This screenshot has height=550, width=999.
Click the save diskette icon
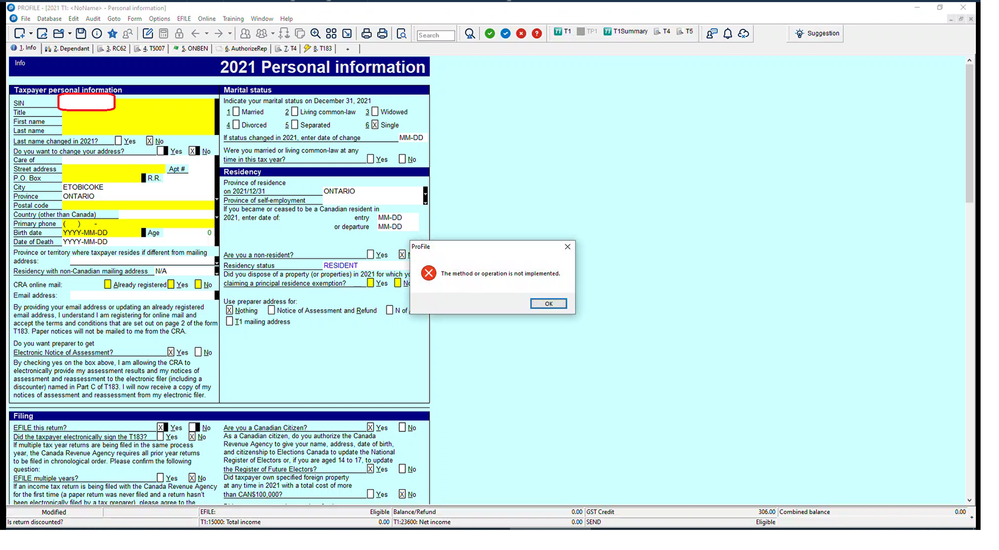tap(81, 34)
